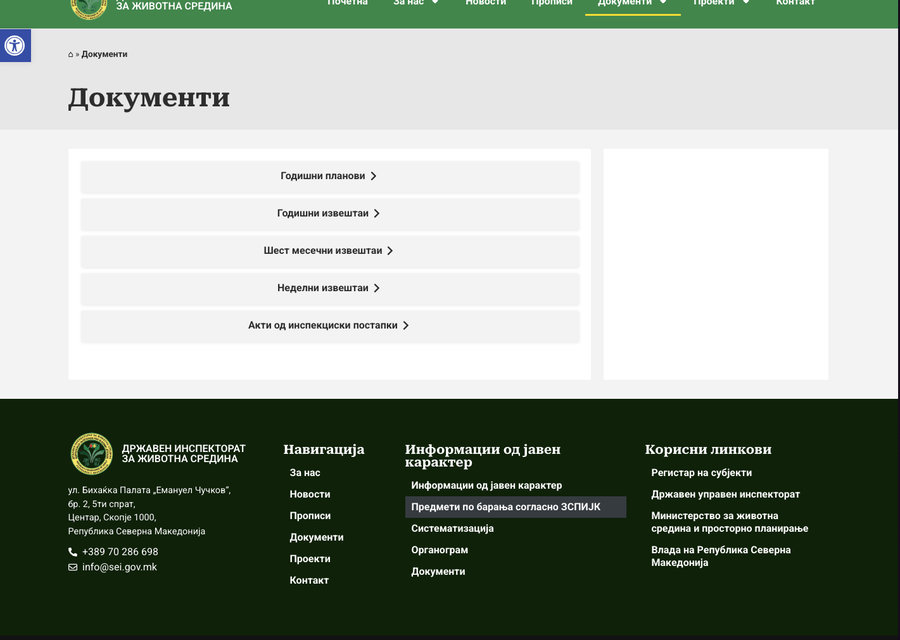Screen dimensions: 900x640
Task: Expand the Документи menu arrow in header
Action: (663, 2)
